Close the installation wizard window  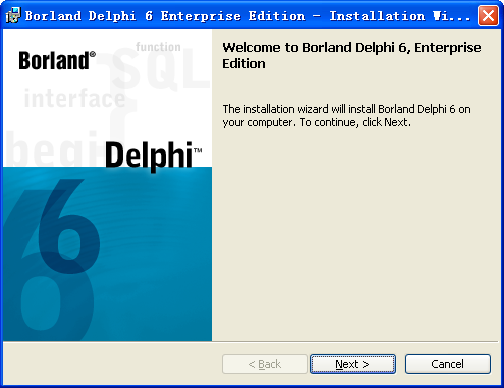click(x=488, y=16)
